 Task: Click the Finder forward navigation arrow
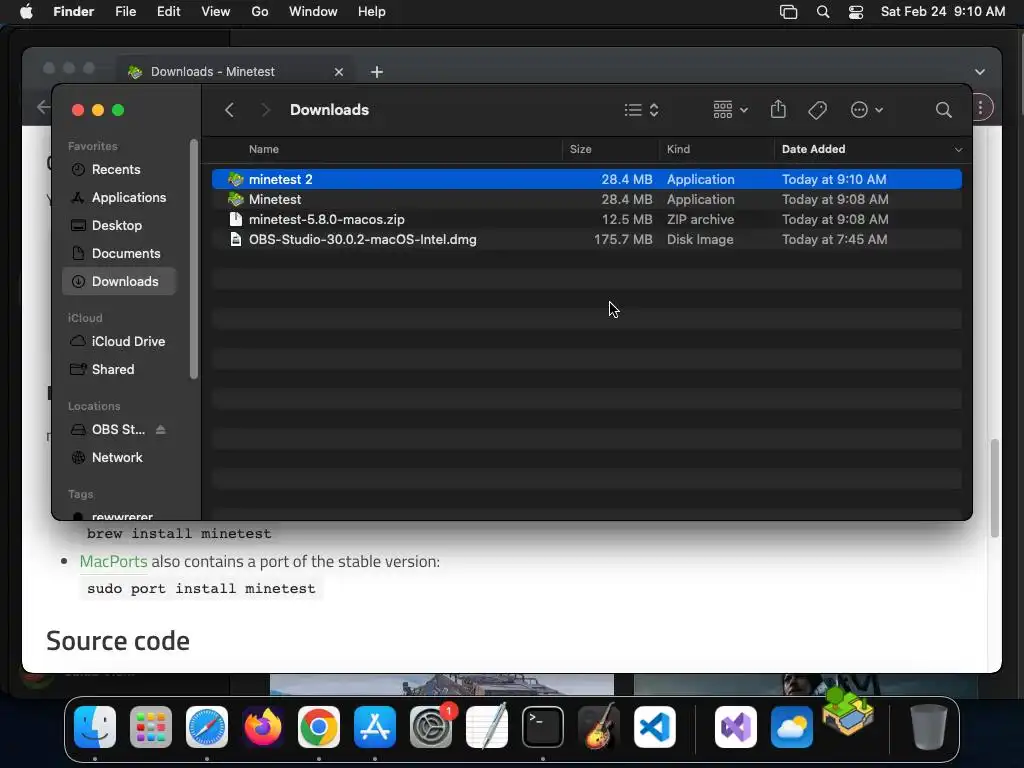[265, 110]
